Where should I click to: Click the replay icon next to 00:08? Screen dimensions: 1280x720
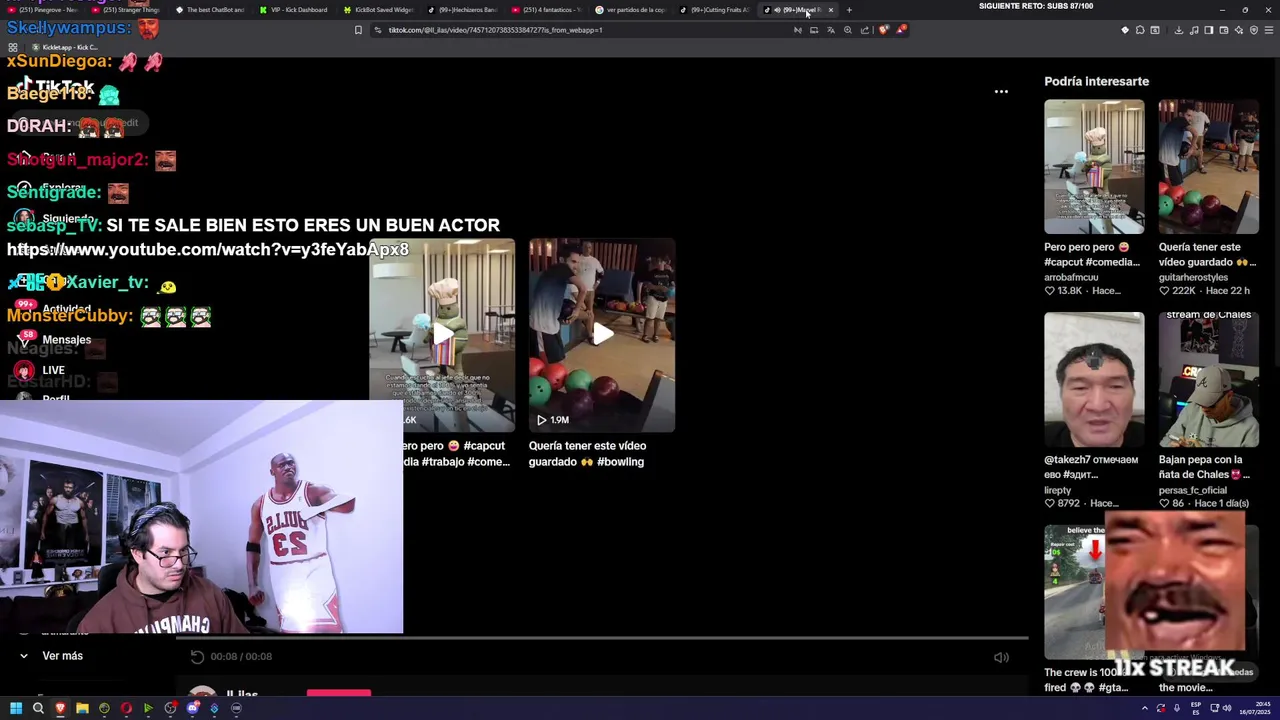tap(197, 656)
